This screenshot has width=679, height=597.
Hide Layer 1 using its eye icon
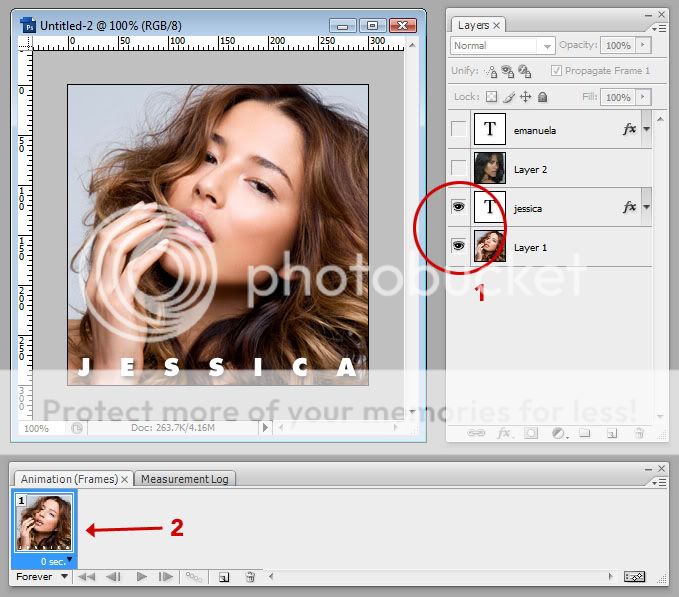pos(459,246)
